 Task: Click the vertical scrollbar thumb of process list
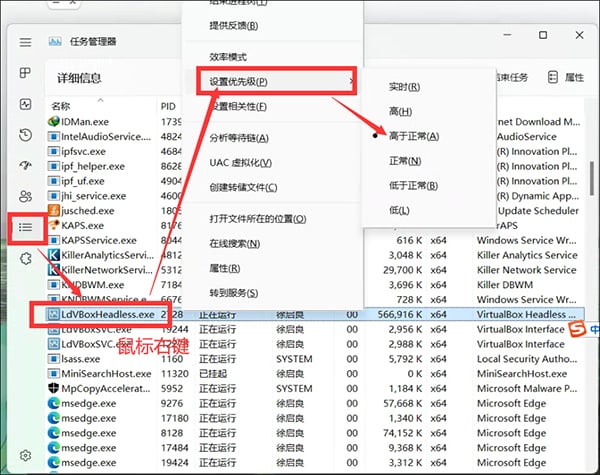592,178
